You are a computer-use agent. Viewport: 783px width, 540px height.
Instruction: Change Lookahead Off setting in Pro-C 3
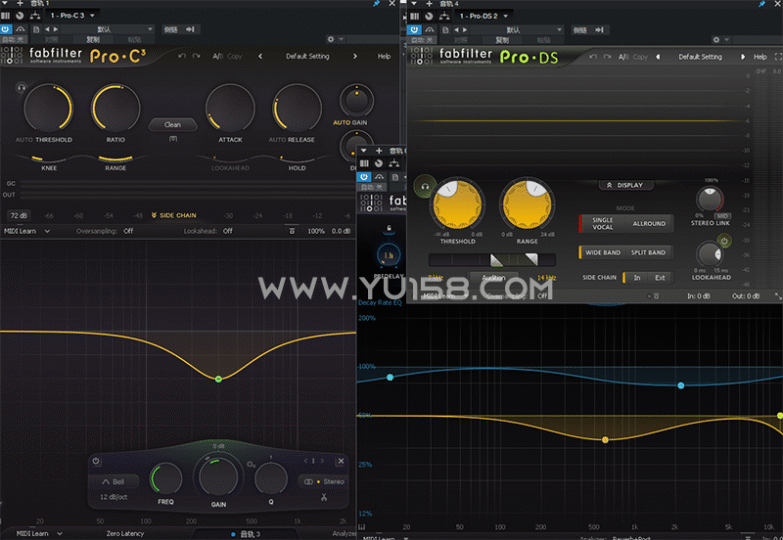pyautogui.click(x=228, y=231)
